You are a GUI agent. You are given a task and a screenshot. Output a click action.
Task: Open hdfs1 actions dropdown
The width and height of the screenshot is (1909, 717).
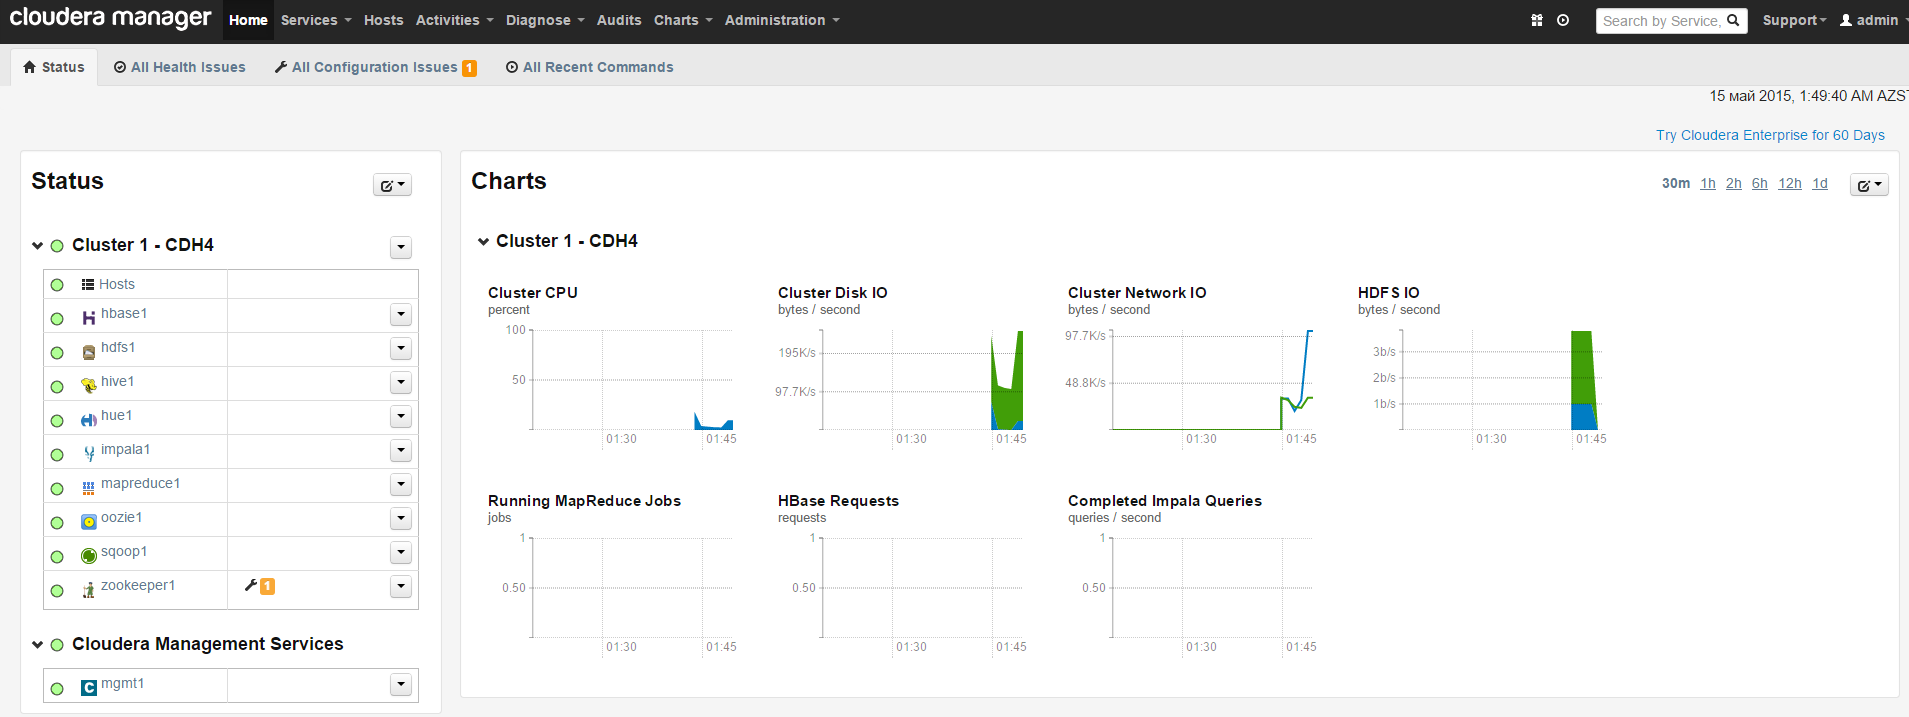tap(401, 349)
